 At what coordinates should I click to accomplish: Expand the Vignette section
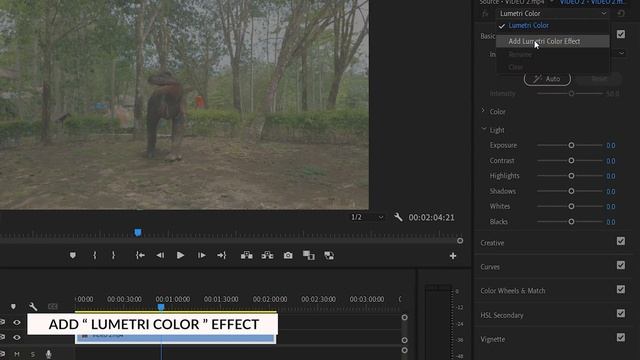point(493,339)
